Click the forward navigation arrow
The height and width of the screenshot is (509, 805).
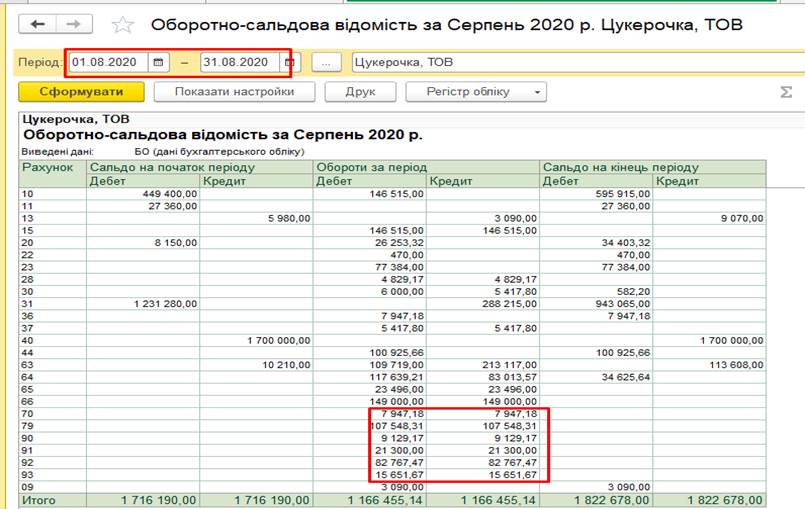click(x=73, y=24)
